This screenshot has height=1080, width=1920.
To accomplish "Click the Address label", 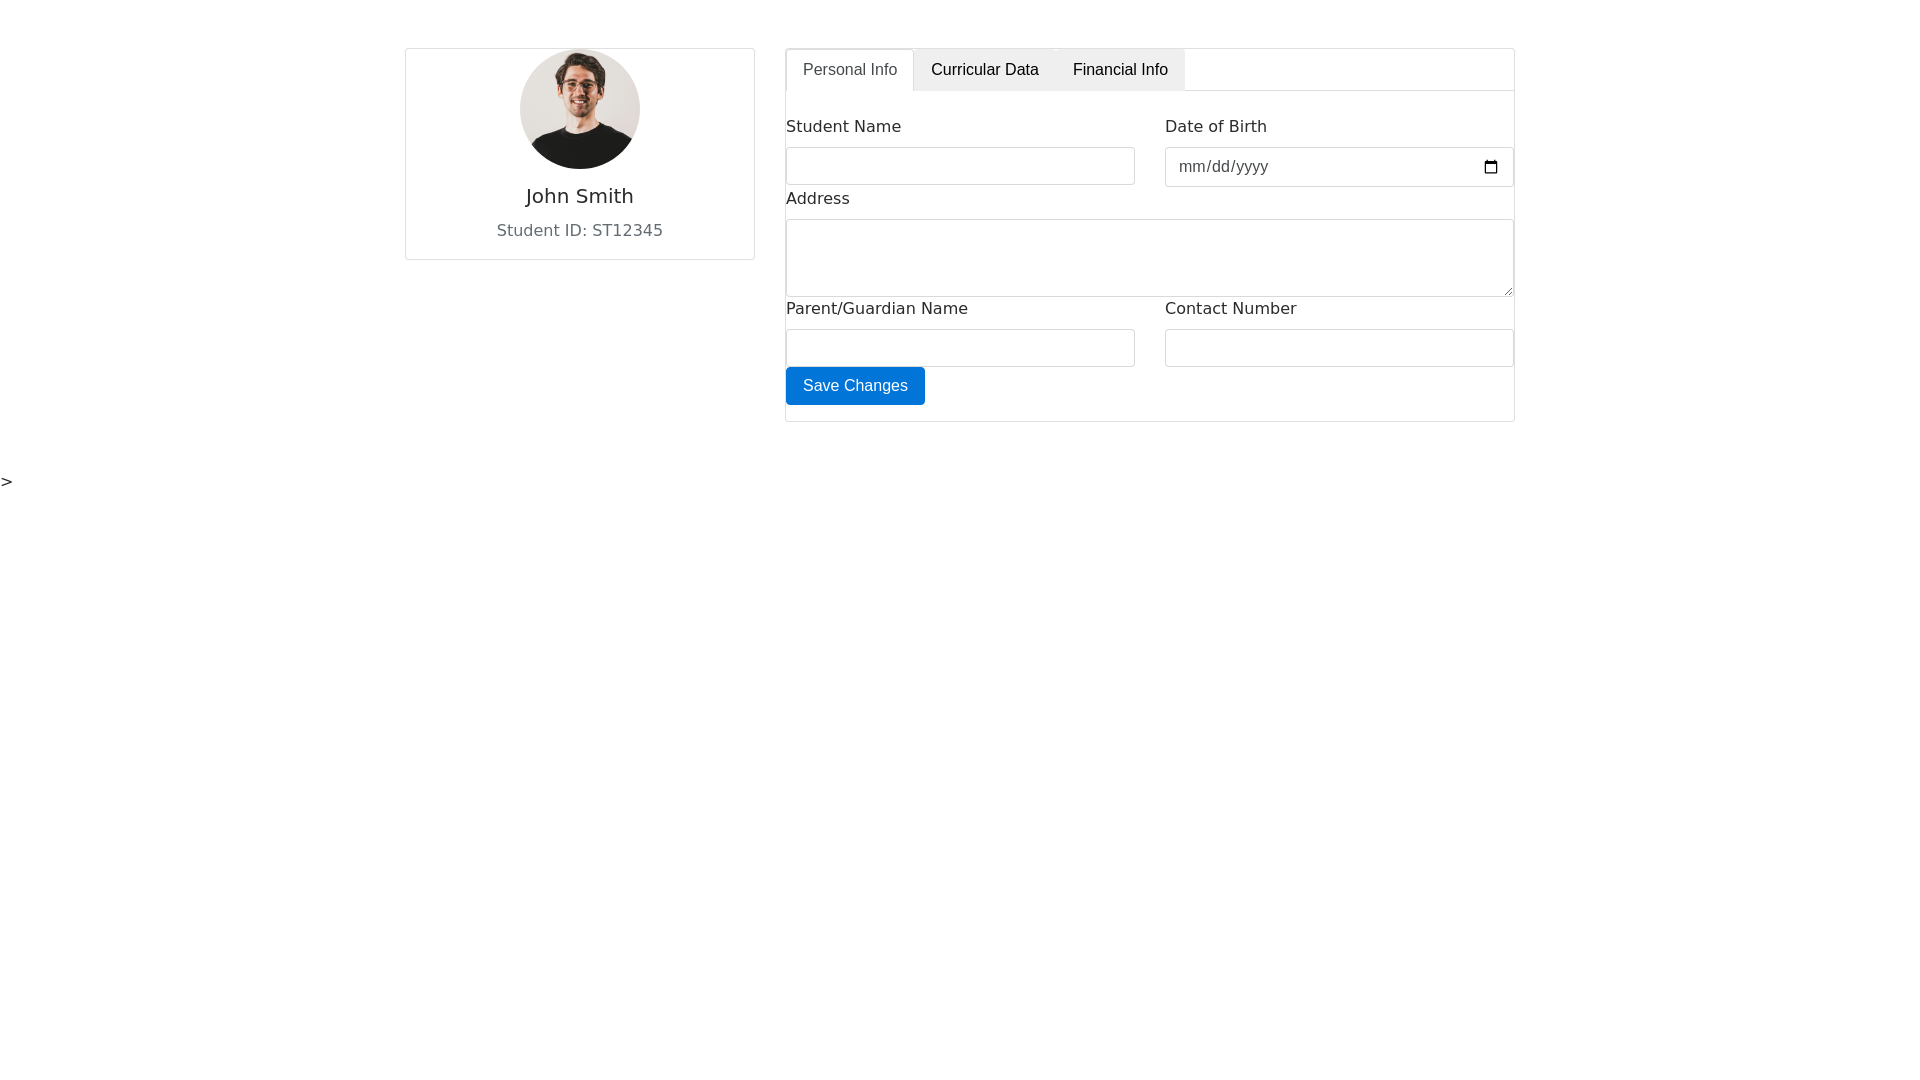I will coord(817,199).
